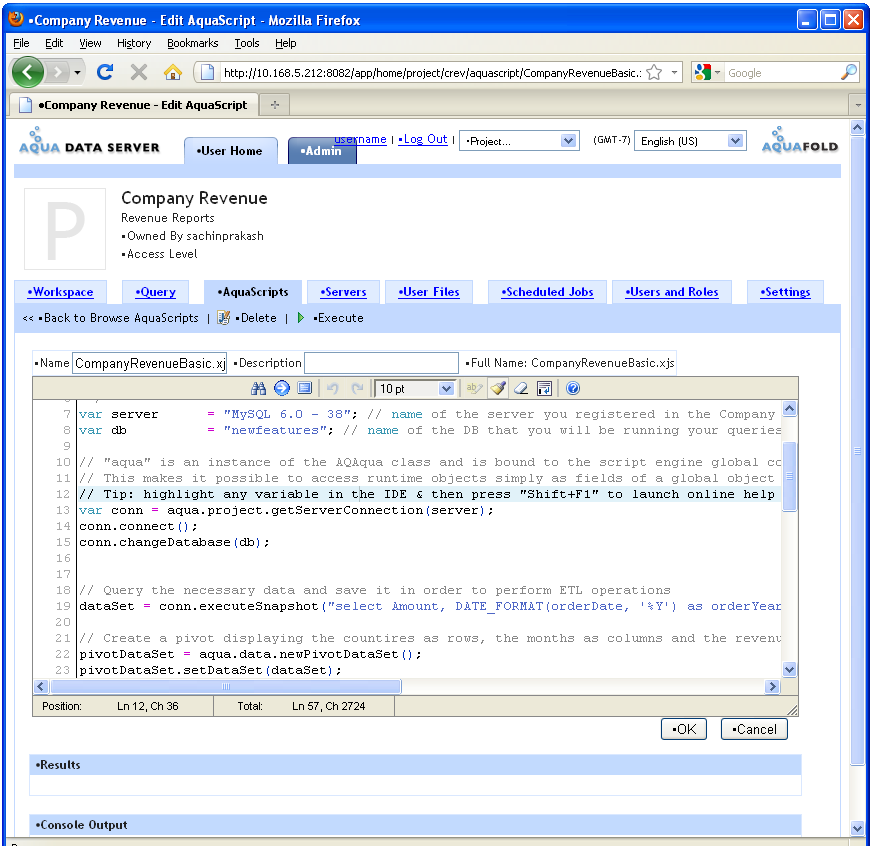Open the Servers tab
The width and height of the screenshot is (872, 846).
[343, 292]
